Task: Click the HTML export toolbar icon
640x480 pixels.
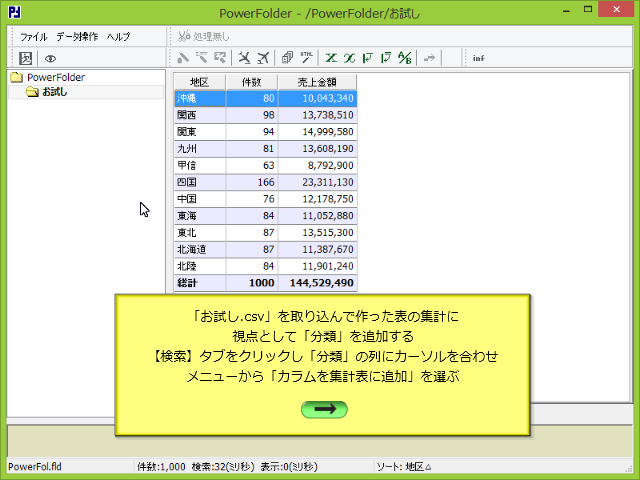Action: (306, 58)
